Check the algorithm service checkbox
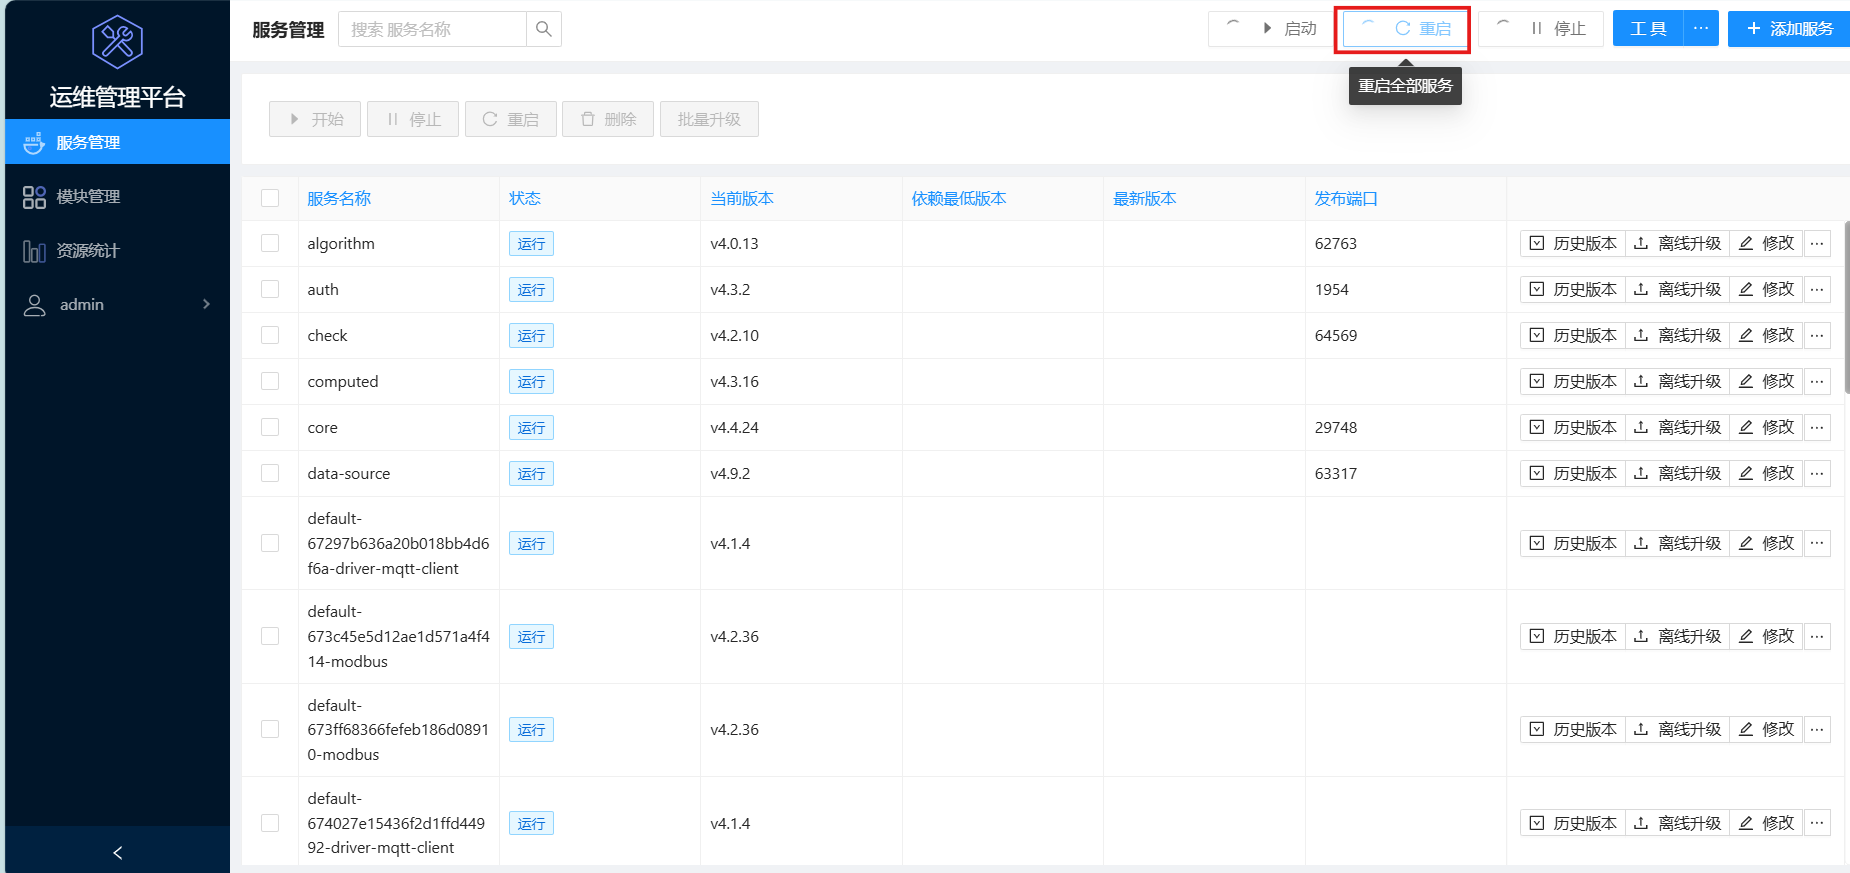Image resolution: width=1850 pixels, height=873 pixels. [x=270, y=243]
